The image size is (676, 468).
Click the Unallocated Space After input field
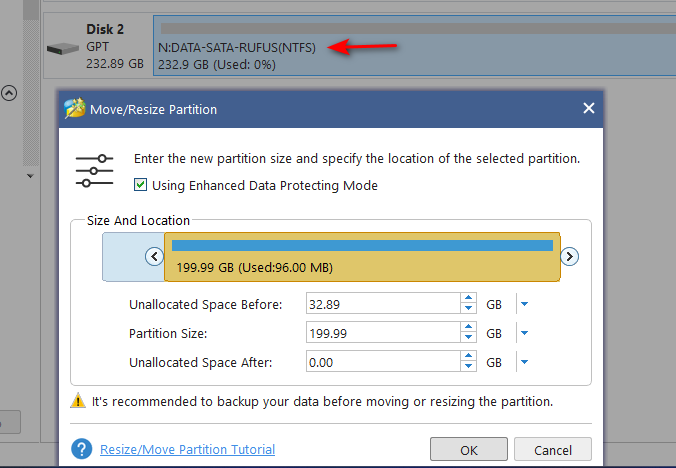click(383, 362)
